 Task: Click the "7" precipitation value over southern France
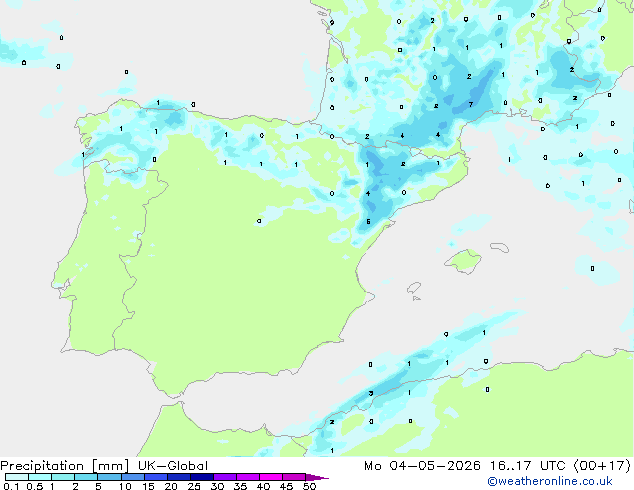pyautogui.click(x=471, y=104)
